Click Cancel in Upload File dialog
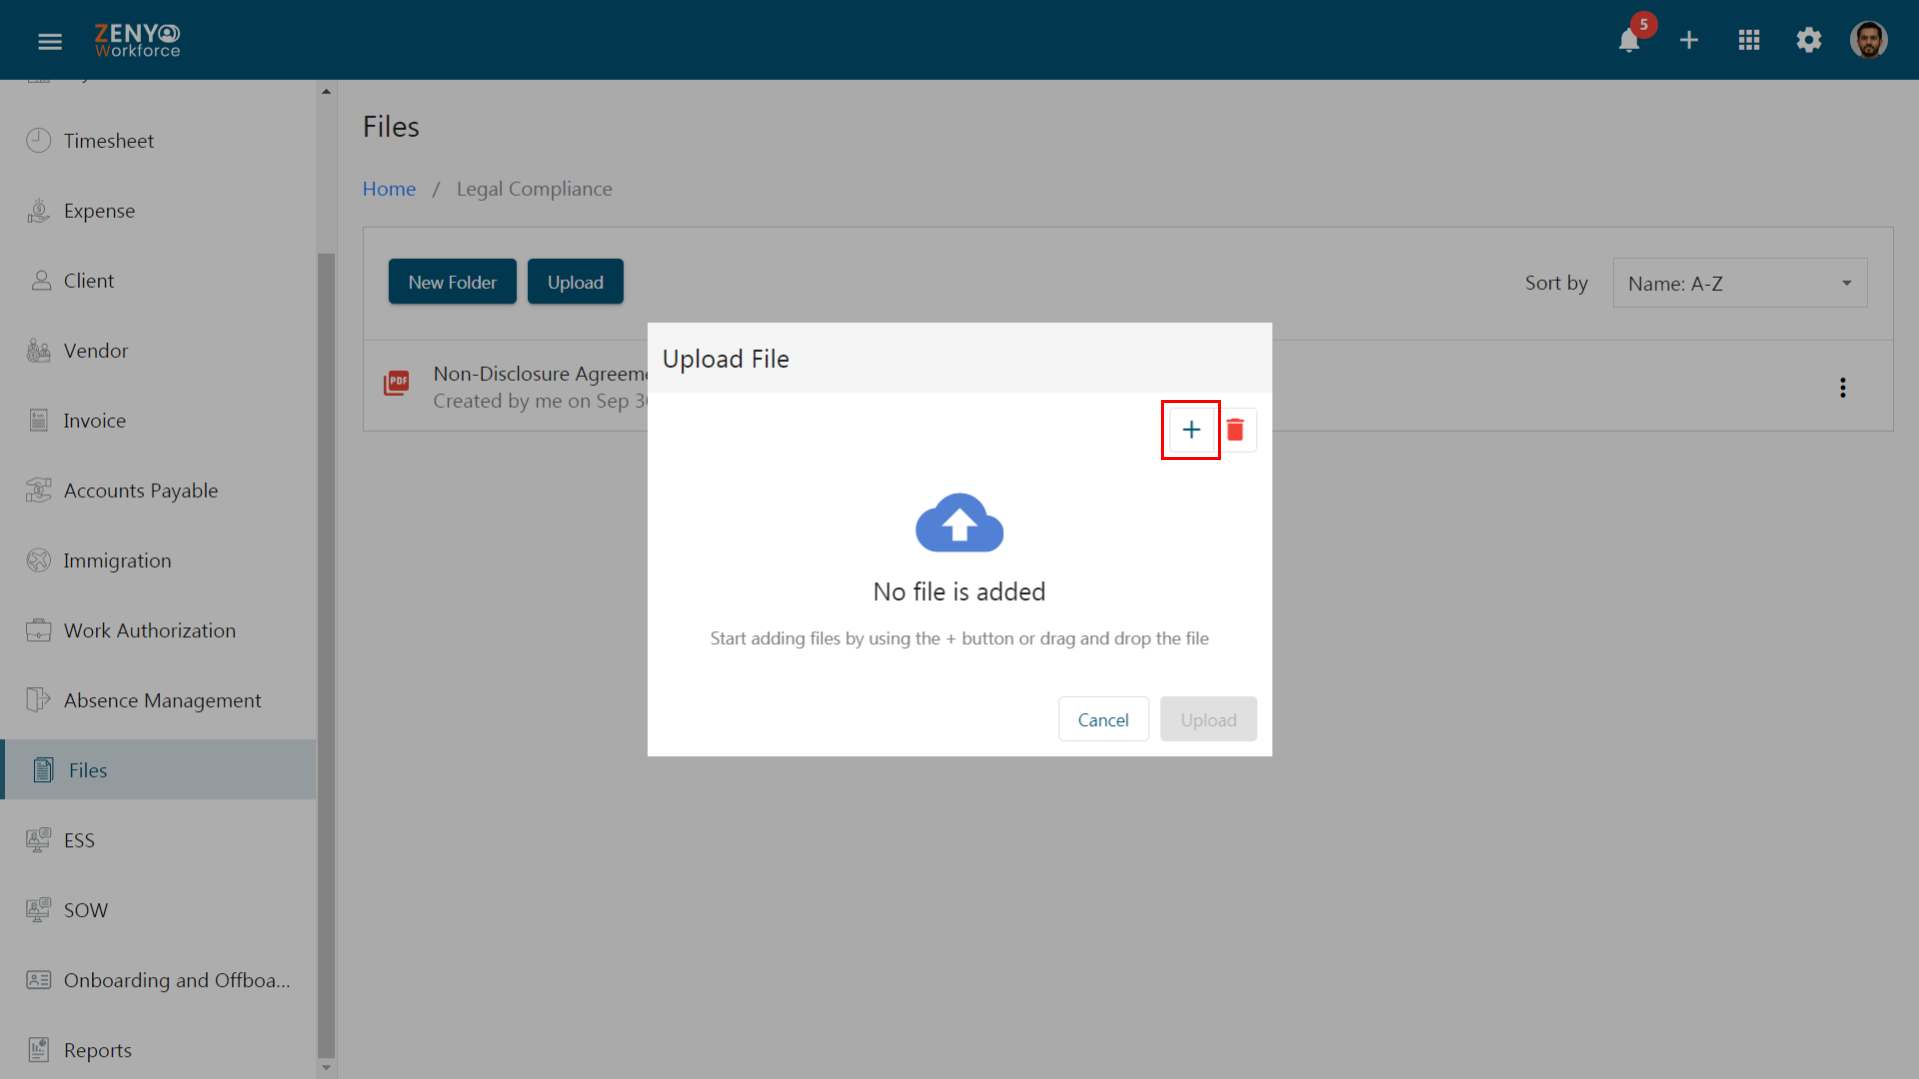This screenshot has height=1079, width=1919. [x=1102, y=719]
